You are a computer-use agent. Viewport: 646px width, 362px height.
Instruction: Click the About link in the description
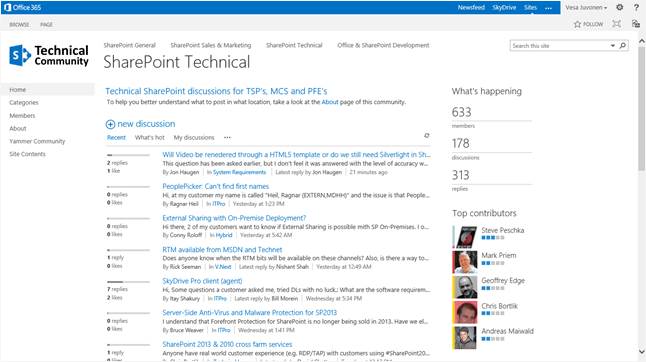[330, 102]
